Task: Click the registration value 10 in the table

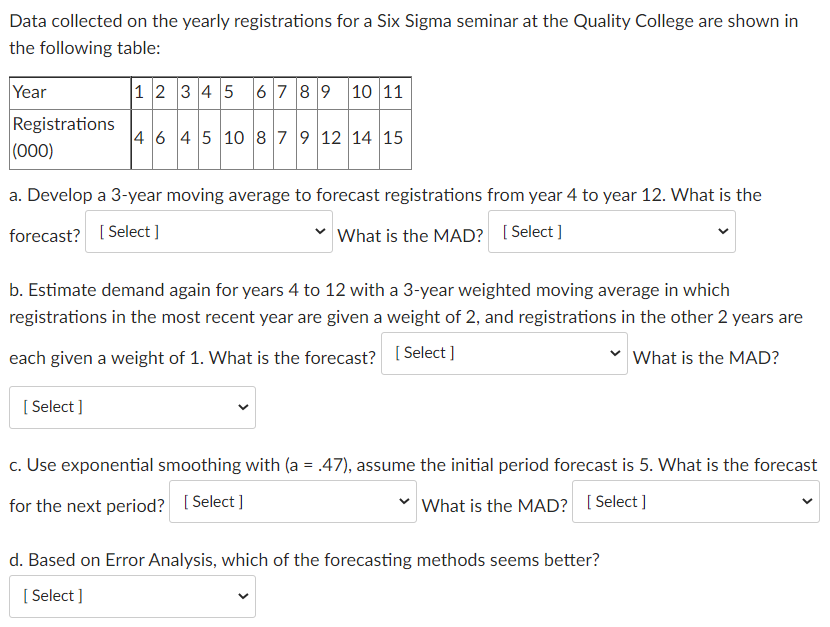Action: pyautogui.click(x=235, y=139)
